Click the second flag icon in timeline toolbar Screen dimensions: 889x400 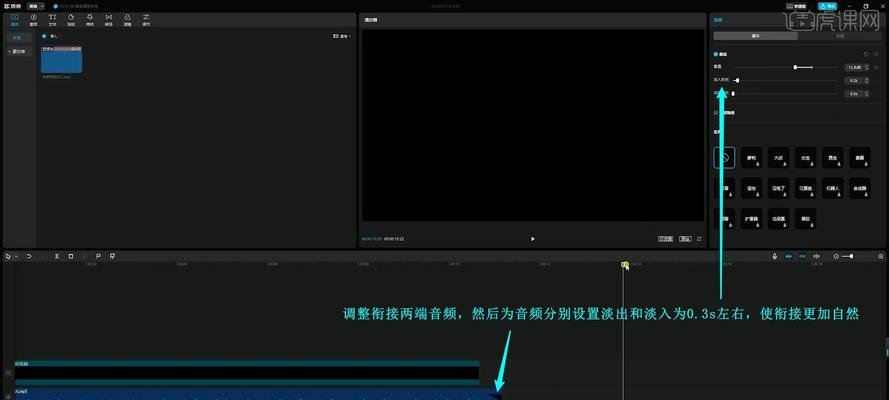(112, 256)
